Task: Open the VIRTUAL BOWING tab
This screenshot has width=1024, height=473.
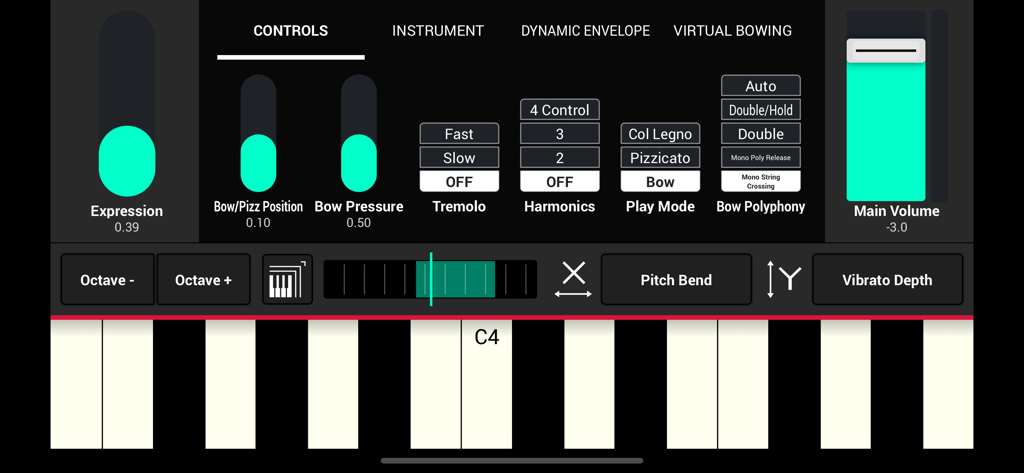Action: pyautogui.click(x=732, y=31)
